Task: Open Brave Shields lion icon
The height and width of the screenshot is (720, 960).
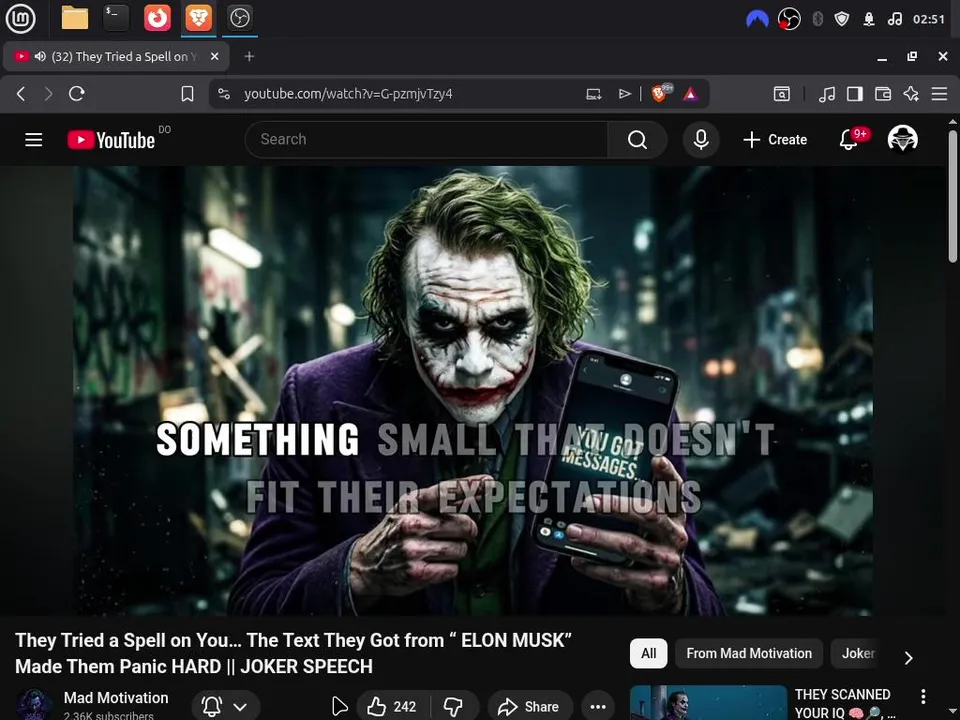Action: [x=660, y=93]
